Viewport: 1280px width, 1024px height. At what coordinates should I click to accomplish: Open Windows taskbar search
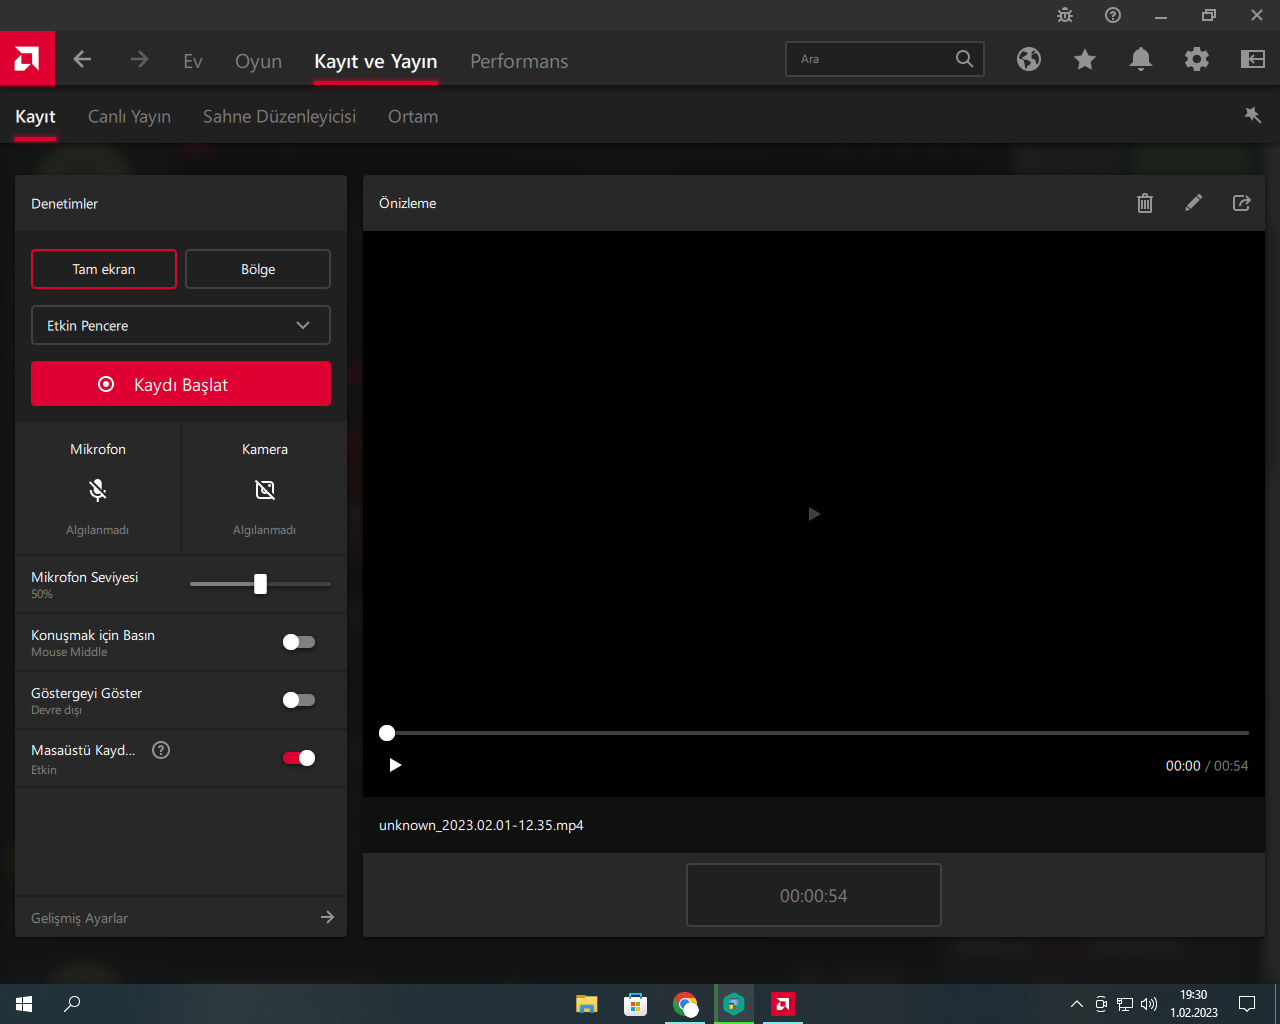72,1004
